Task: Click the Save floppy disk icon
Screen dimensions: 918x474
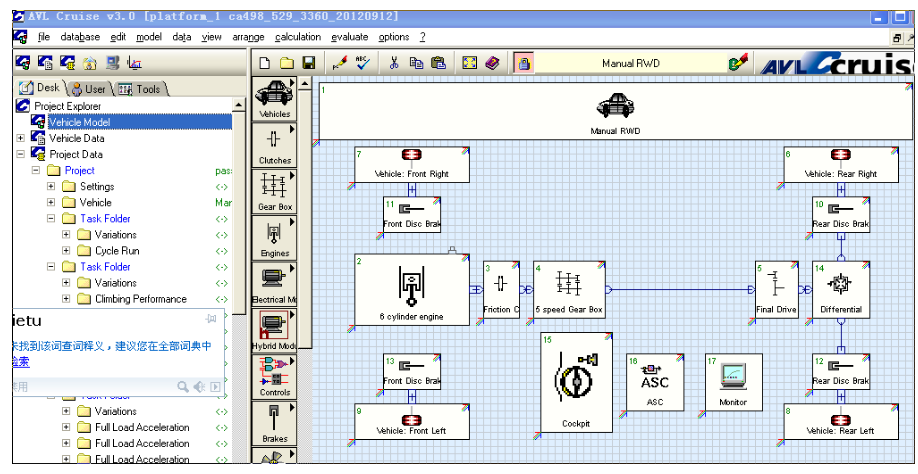Action: click(x=309, y=63)
